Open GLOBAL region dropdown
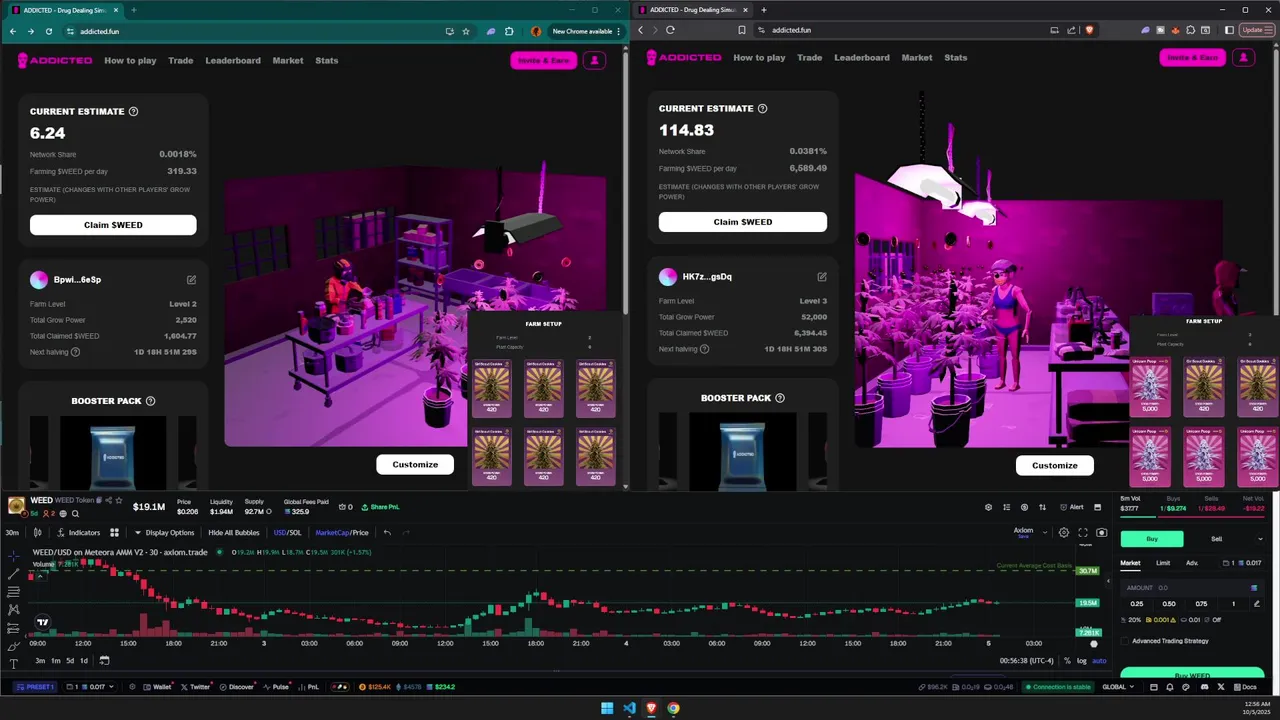 [1119, 687]
